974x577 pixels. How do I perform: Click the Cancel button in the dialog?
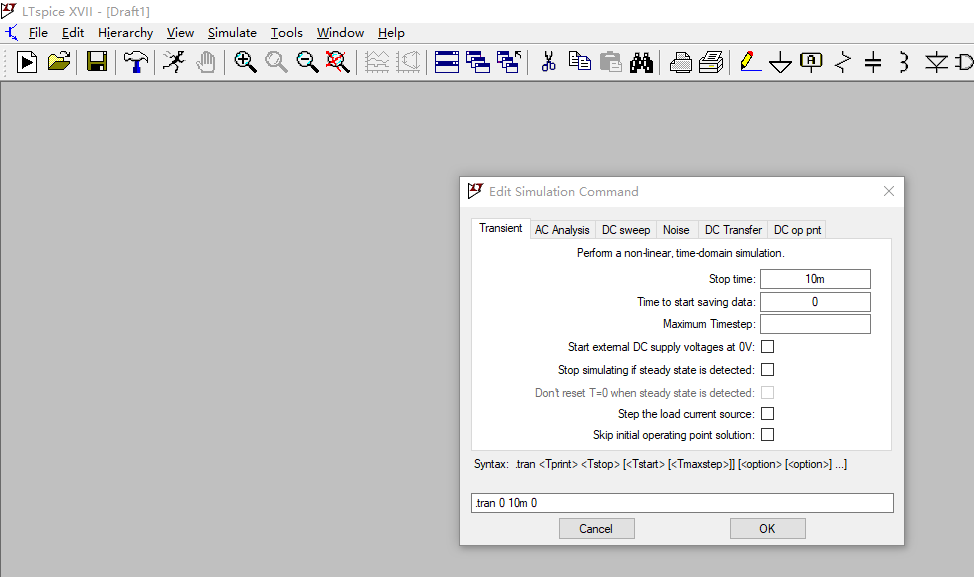pos(596,528)
